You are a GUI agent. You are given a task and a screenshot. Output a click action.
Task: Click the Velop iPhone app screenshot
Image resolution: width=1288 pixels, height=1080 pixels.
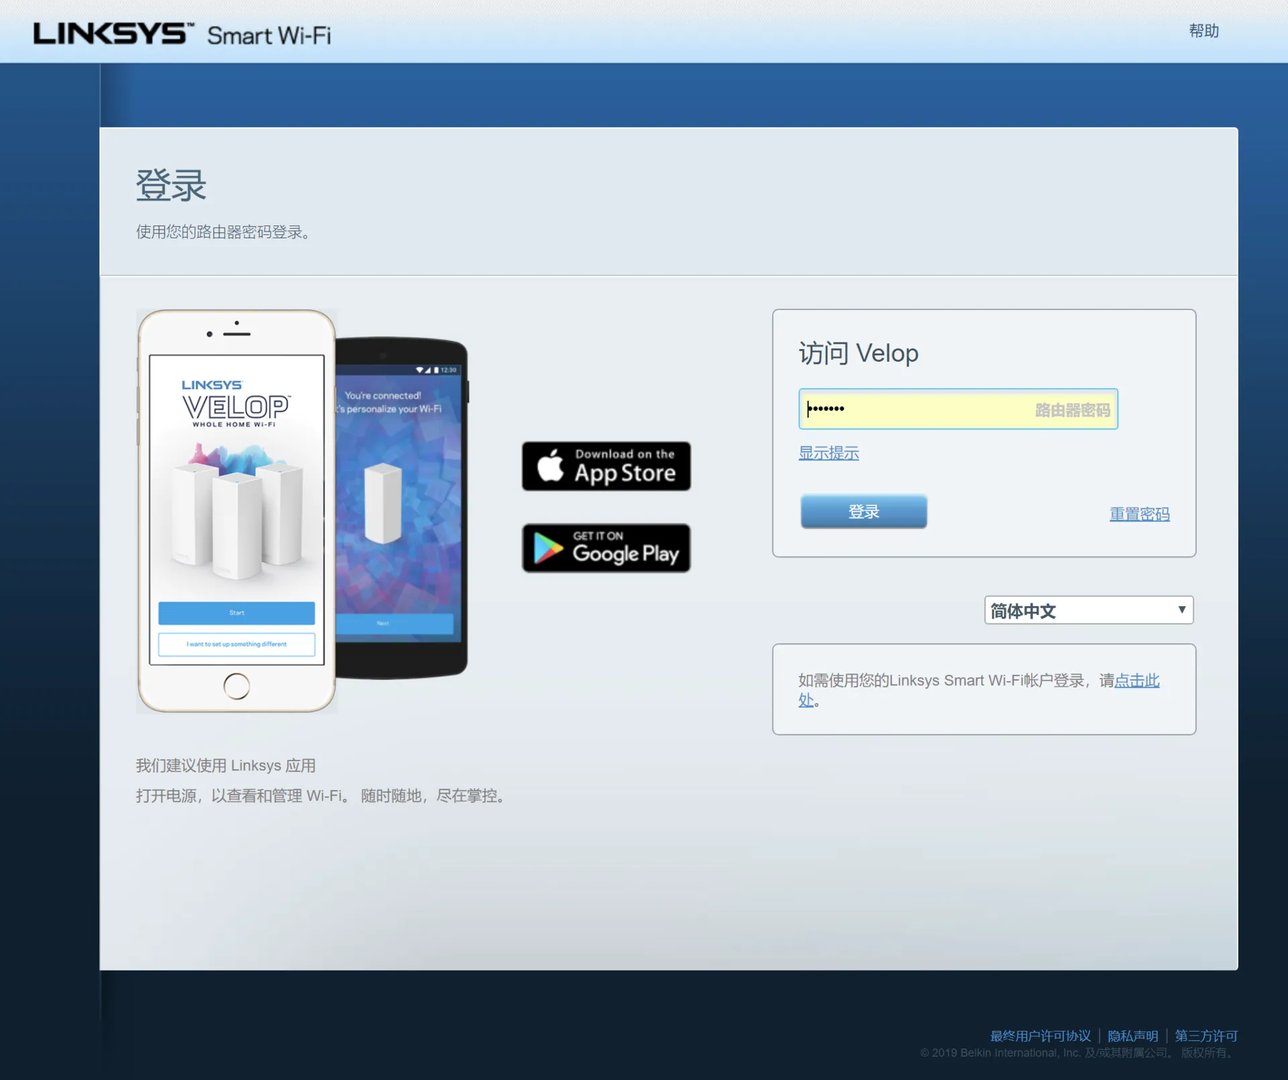(236, 510)
